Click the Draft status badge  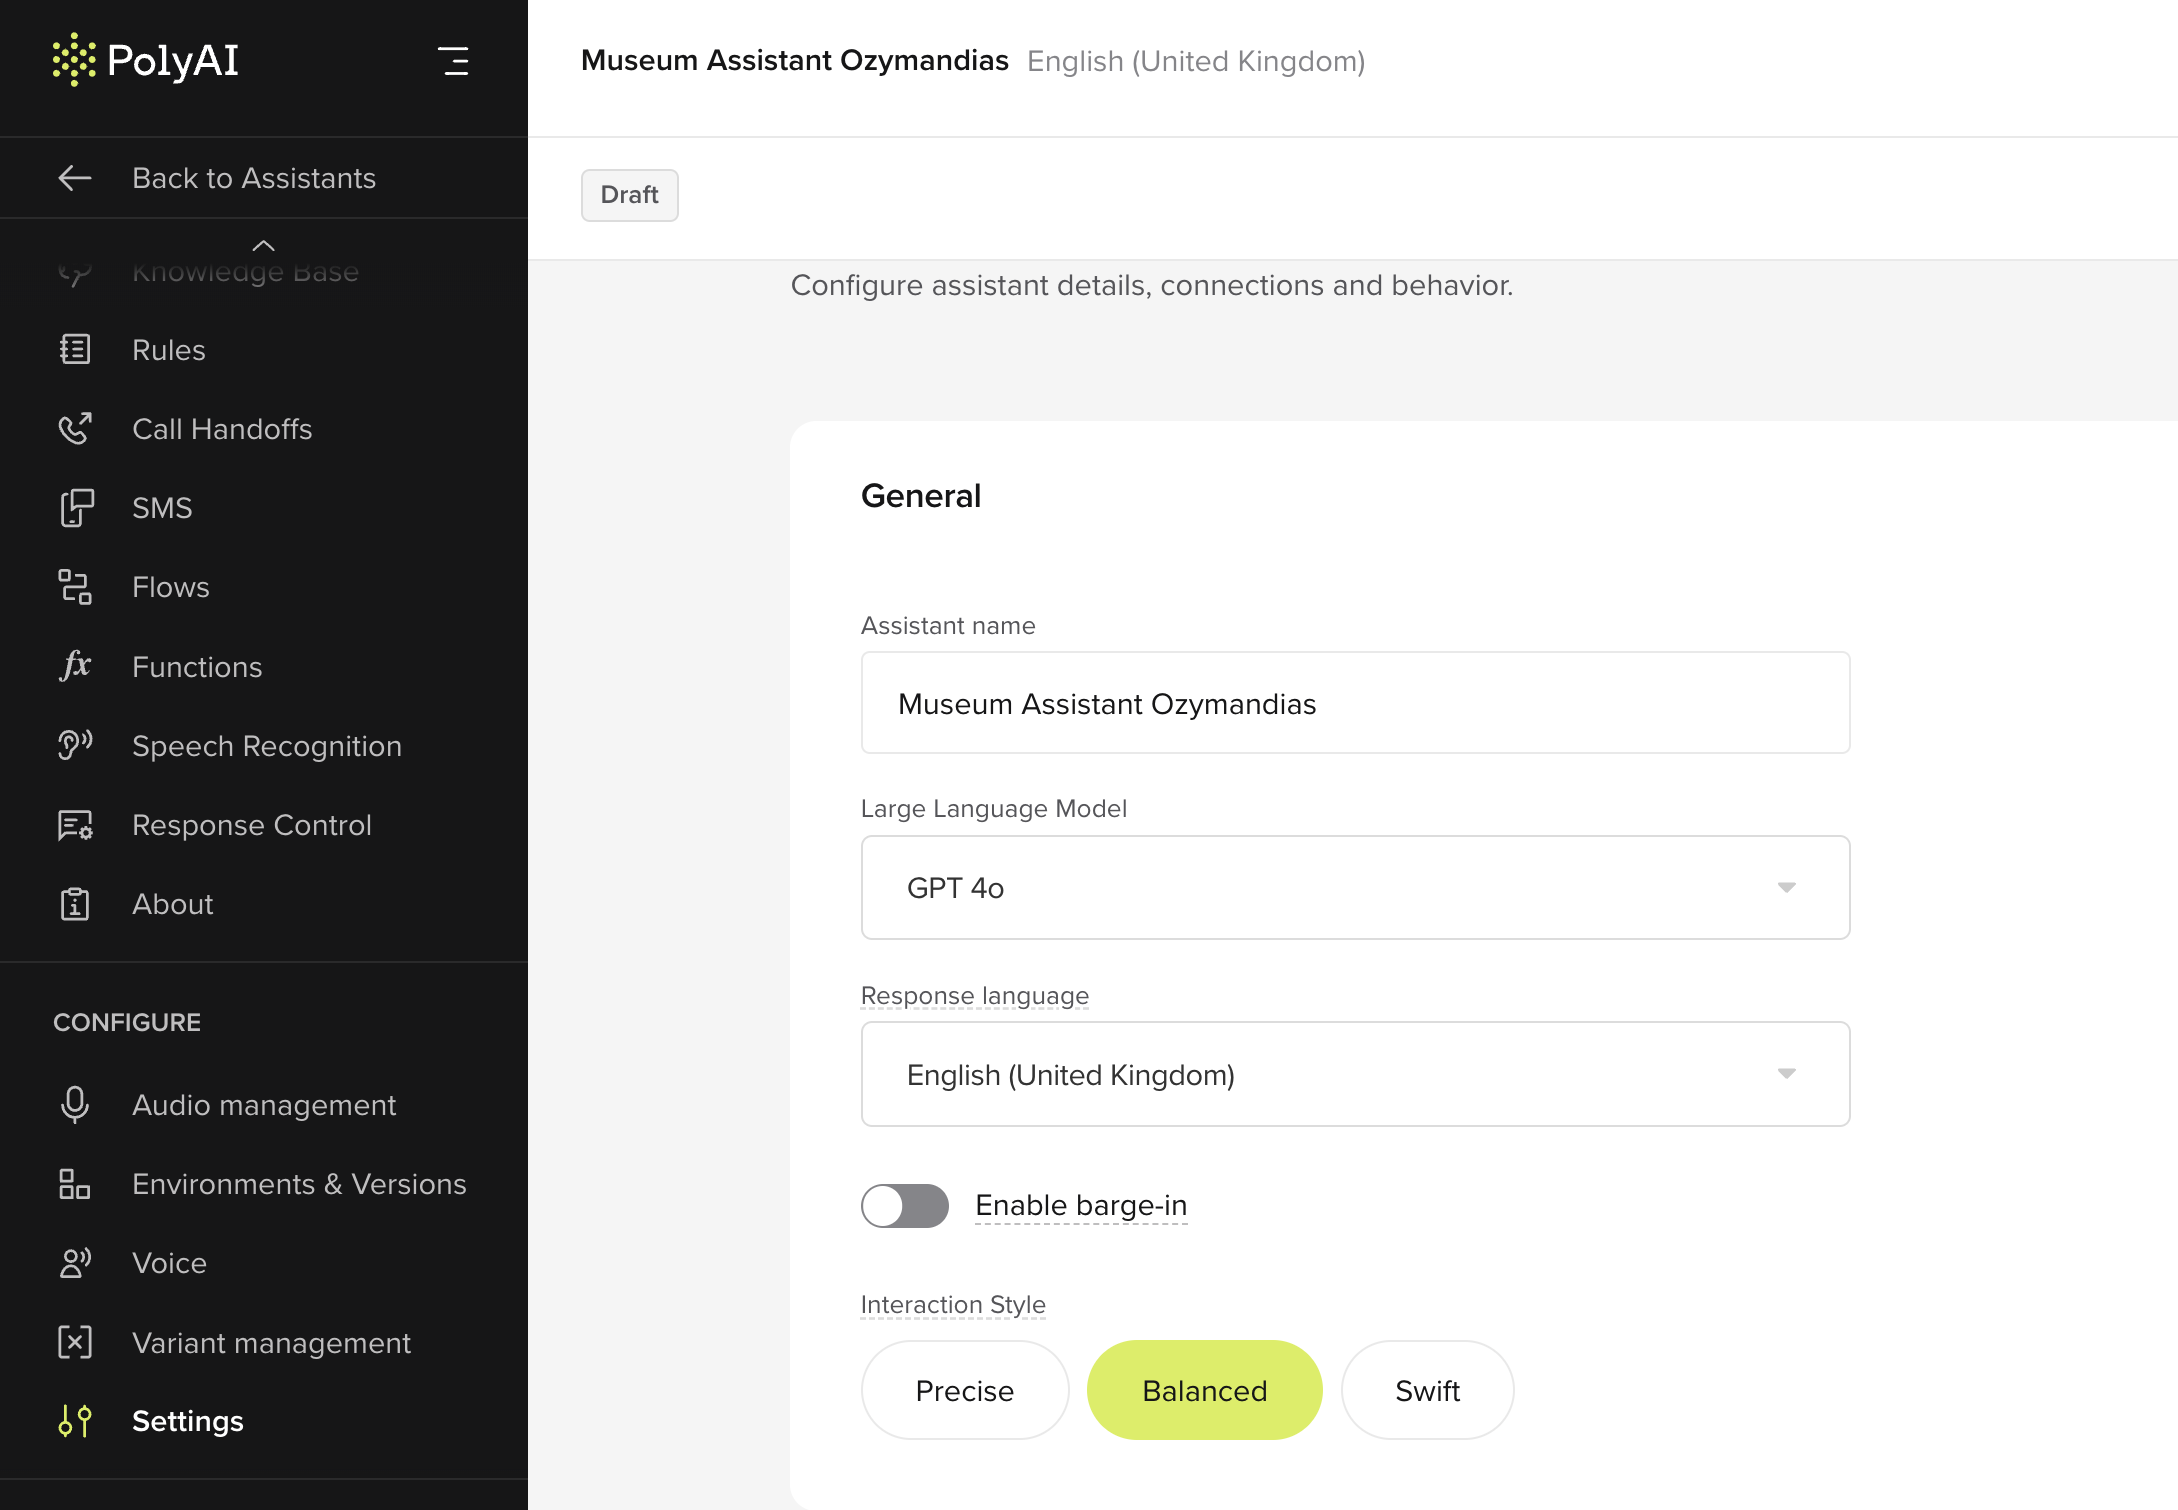coord(630,195)
